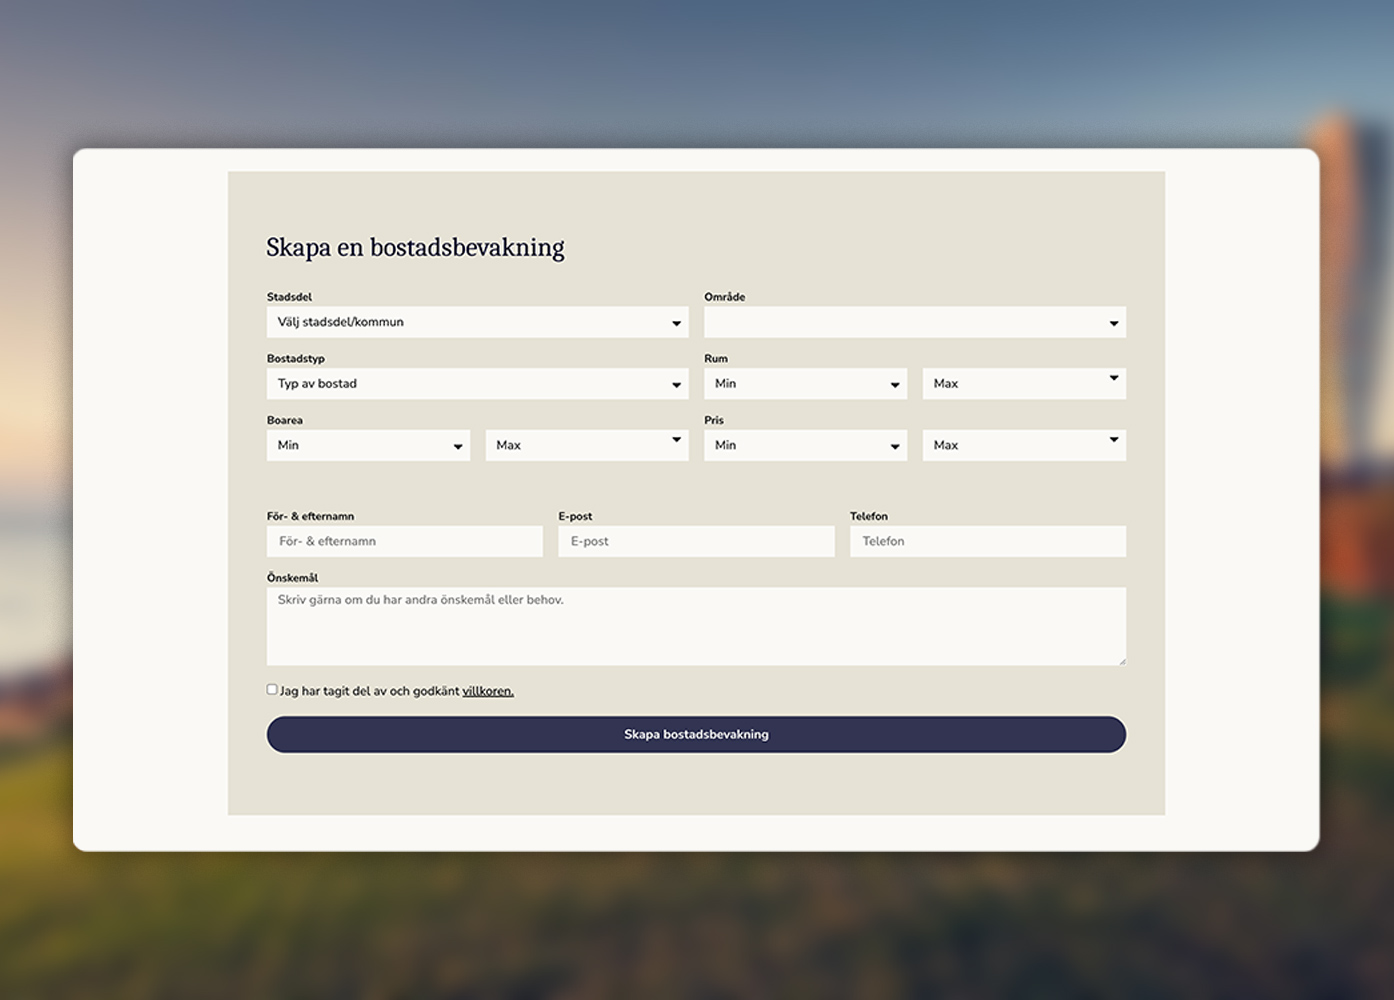Click the arrow icon in Område field
Screen dimensions: 1394x1000
click(1113, 323)
